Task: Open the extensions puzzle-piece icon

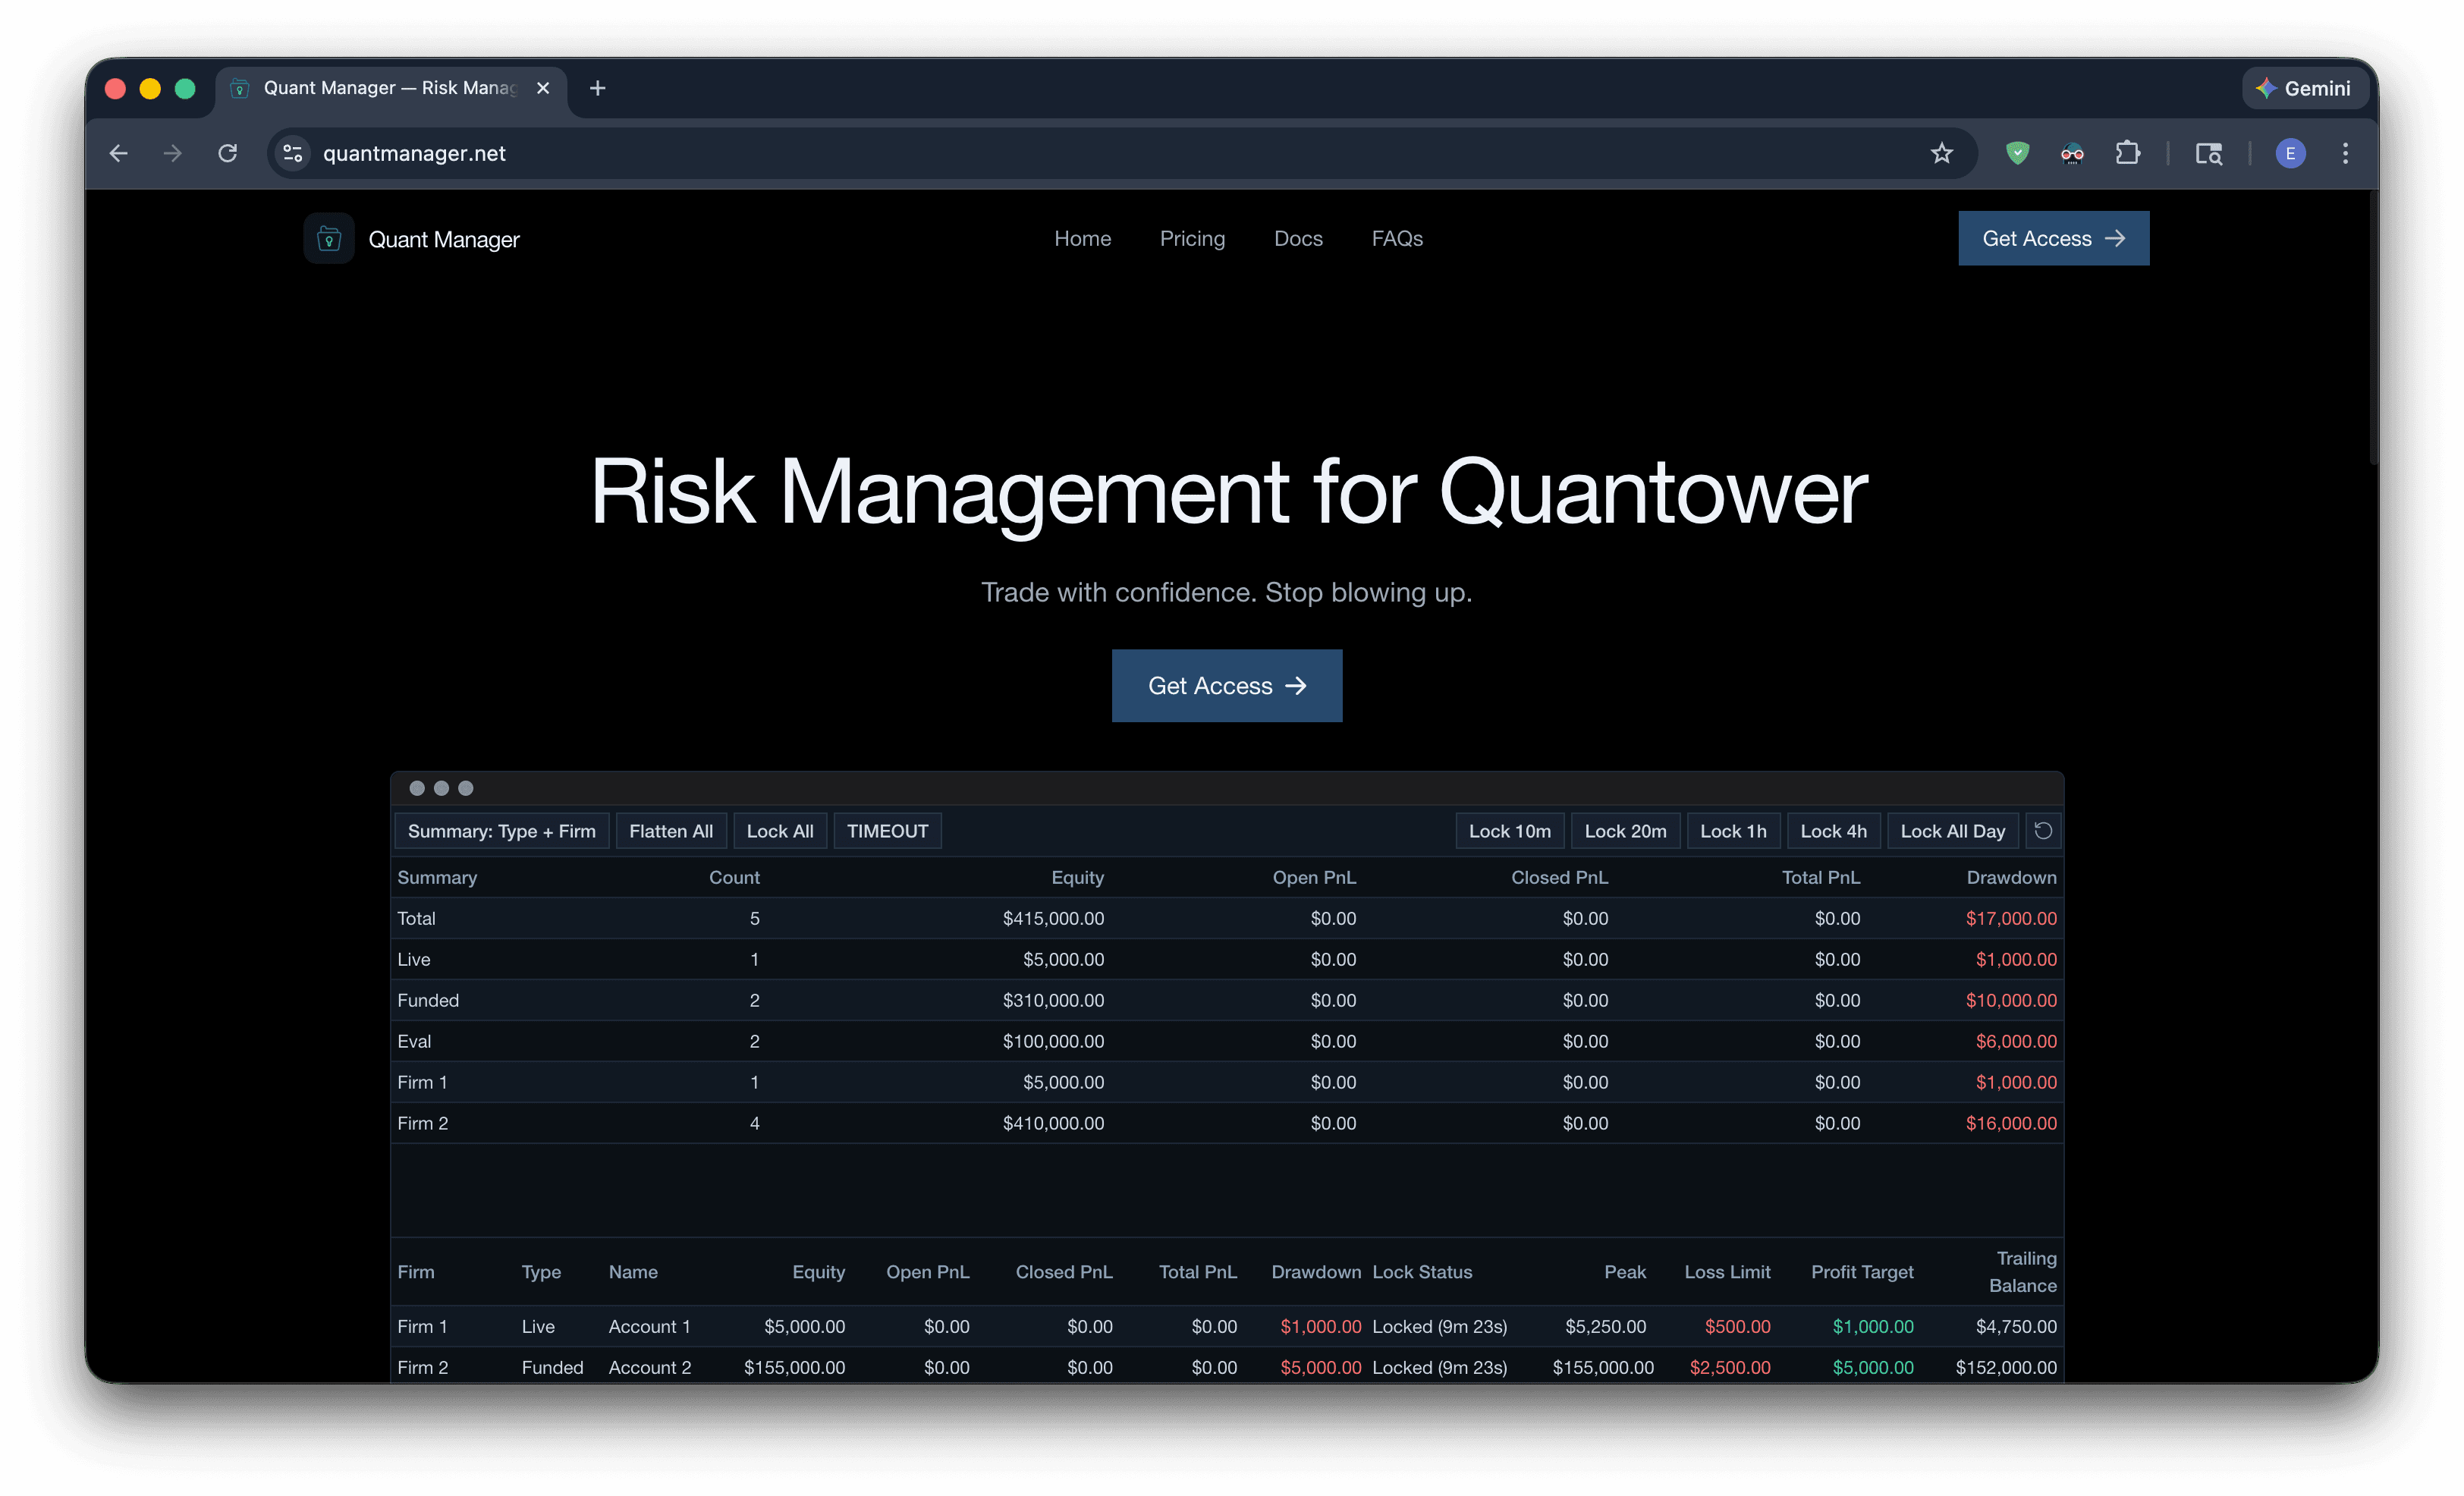Action: tap(2128, 153)
